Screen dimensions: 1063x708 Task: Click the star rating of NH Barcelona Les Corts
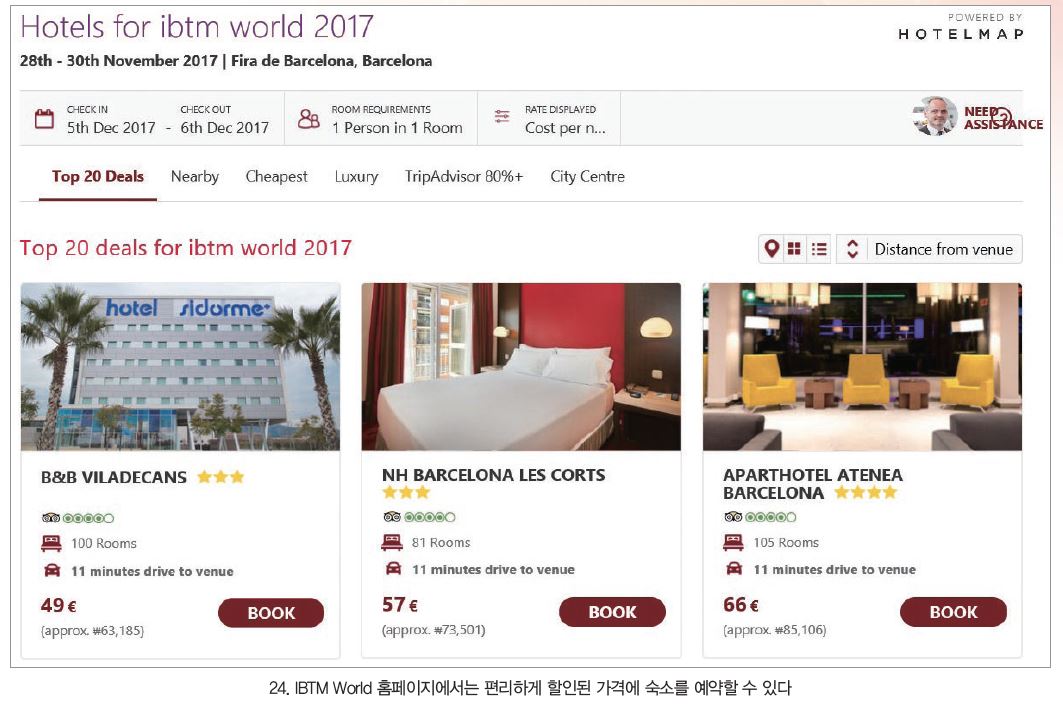tap(406, 492)
